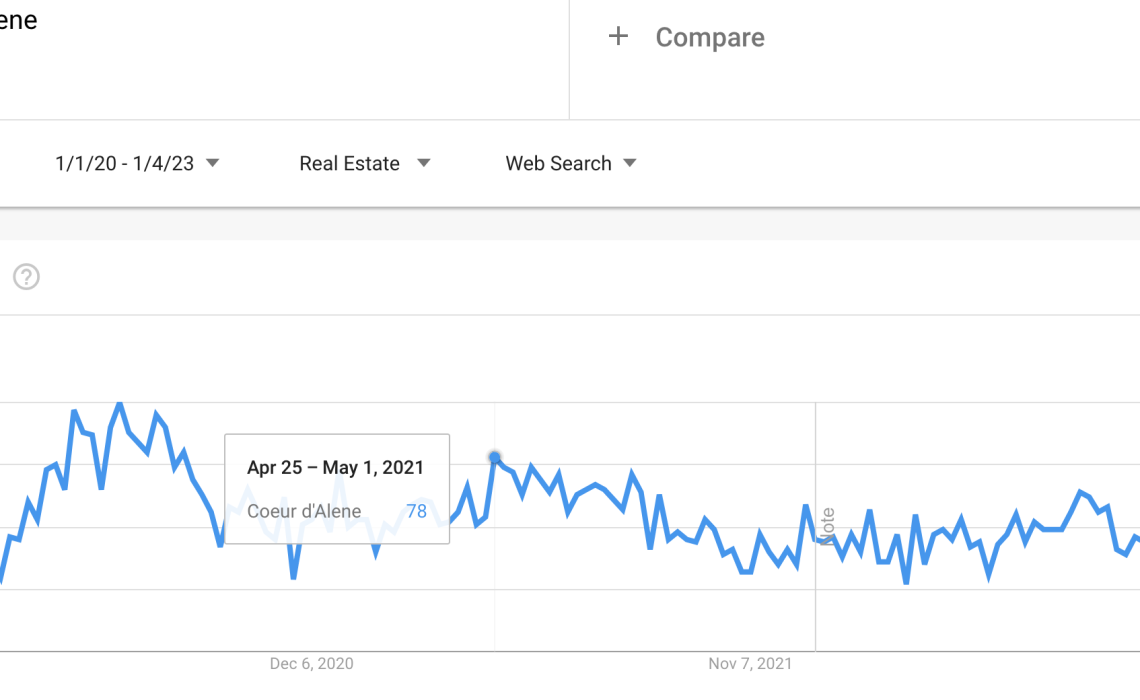Add a comparison via the Compare text
The height and width of the screenshot is (700, 1140).
click(710, 38)
